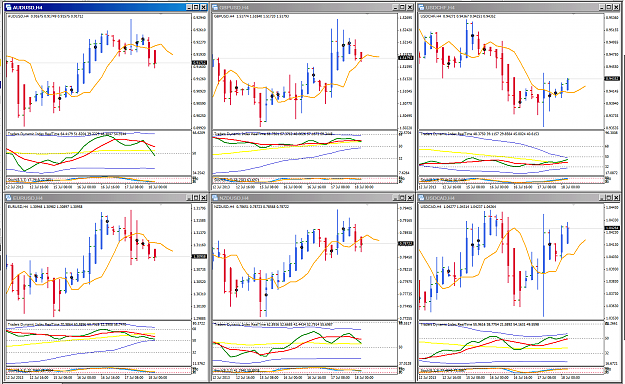This screenshot has height=384, width=625.
Task: Close the USDCHF,H4 chart window
Action: coord(616,7)
